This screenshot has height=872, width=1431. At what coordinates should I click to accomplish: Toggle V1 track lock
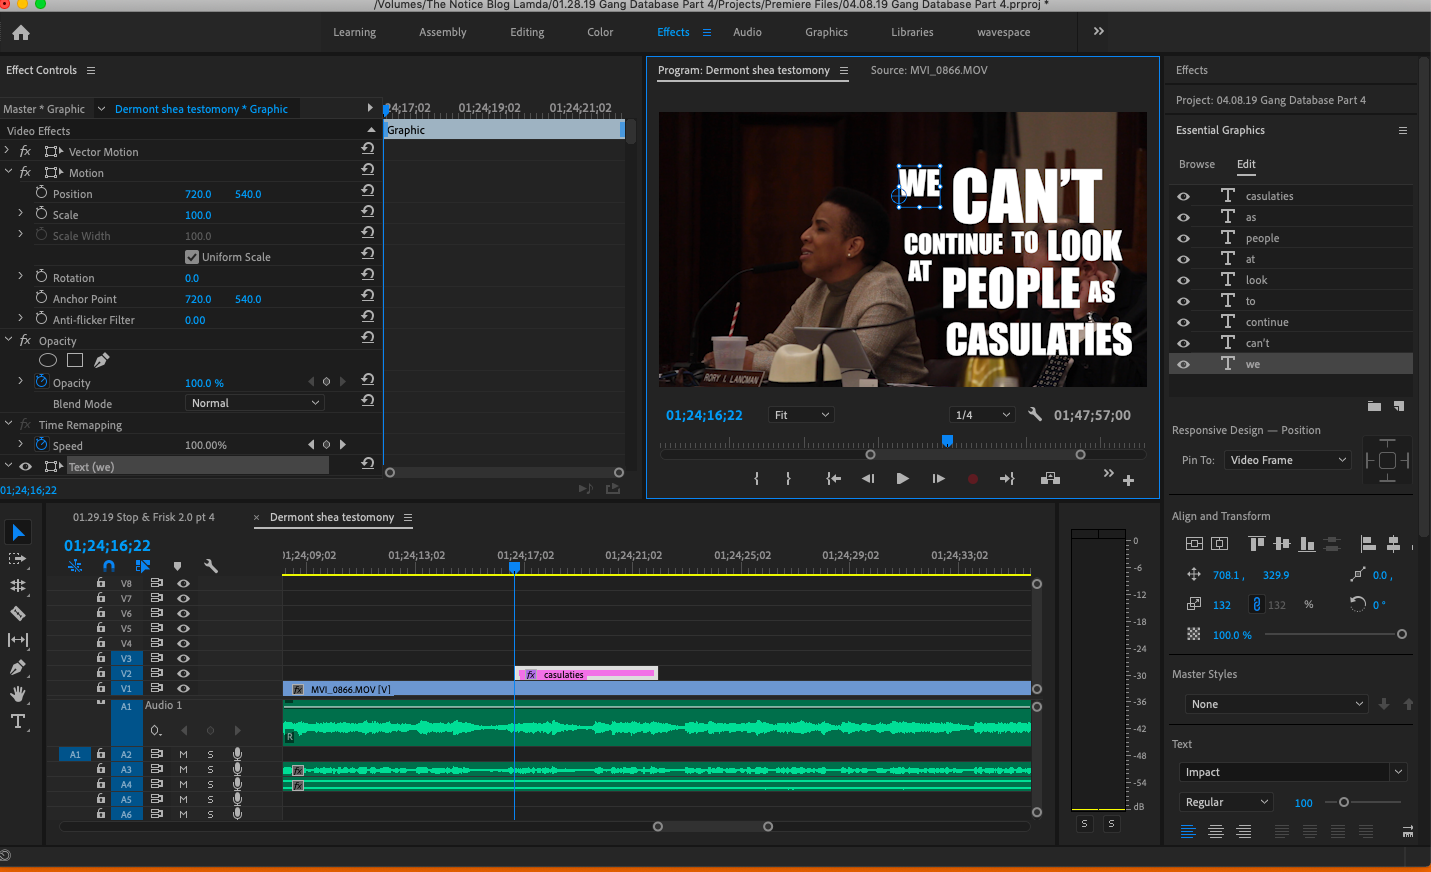click(101, 688)
